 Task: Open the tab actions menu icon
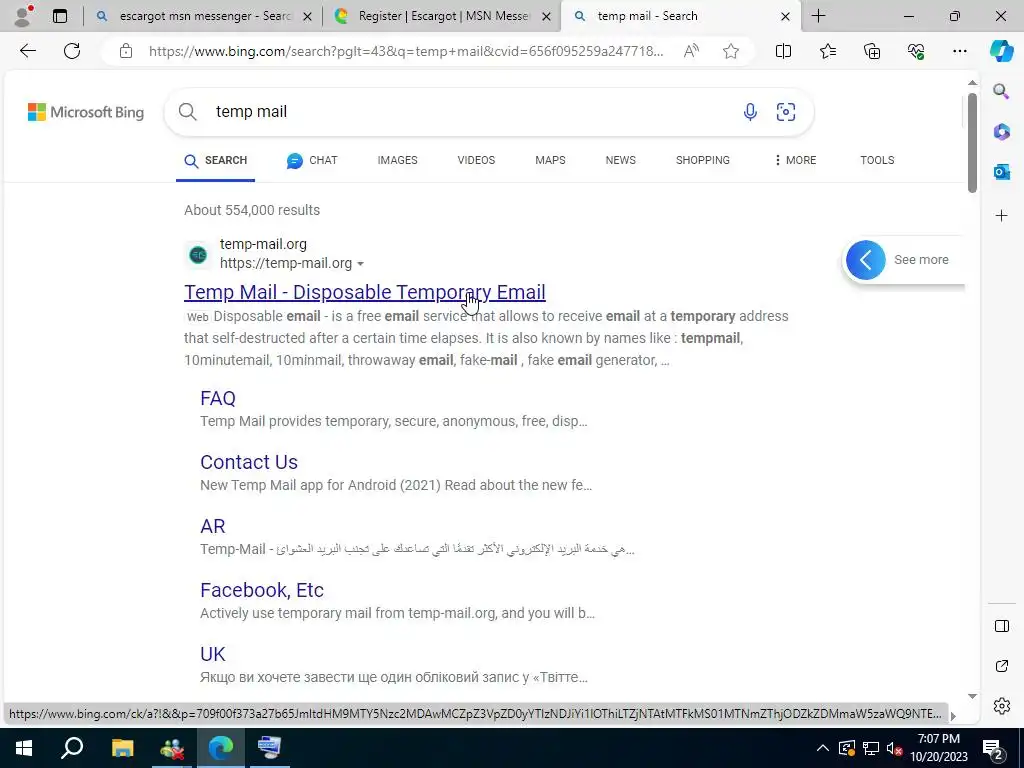coord(60,16)
